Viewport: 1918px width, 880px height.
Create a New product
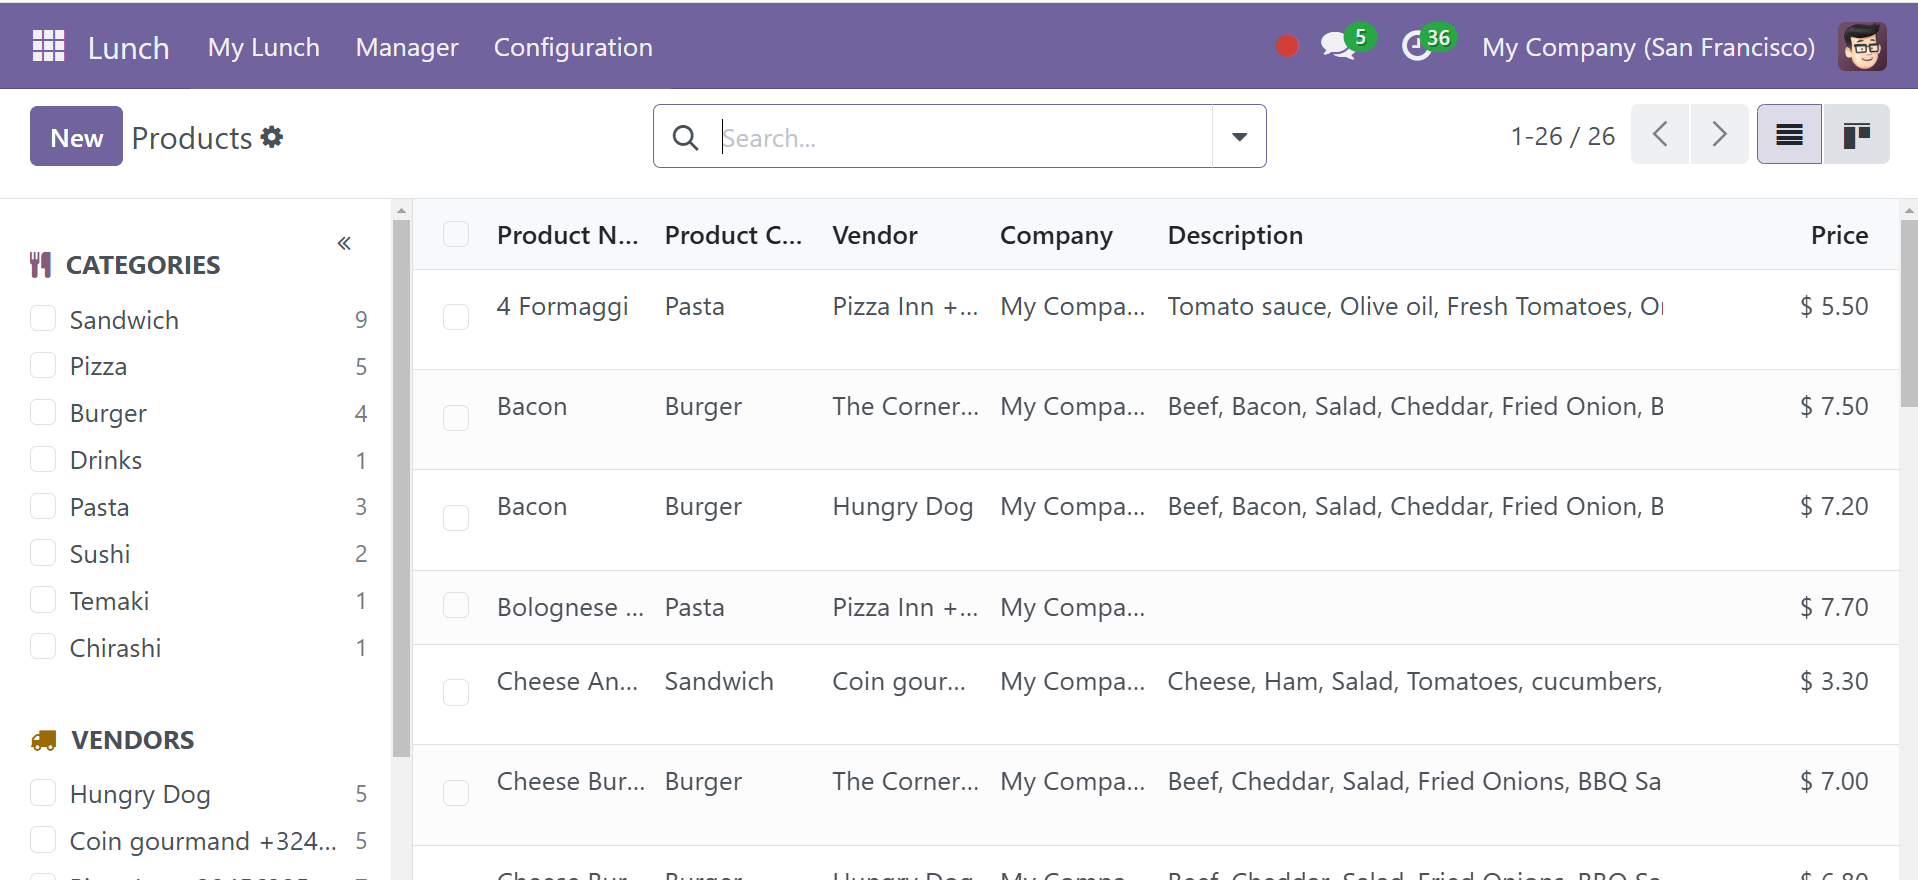click(x=76, y=137)
